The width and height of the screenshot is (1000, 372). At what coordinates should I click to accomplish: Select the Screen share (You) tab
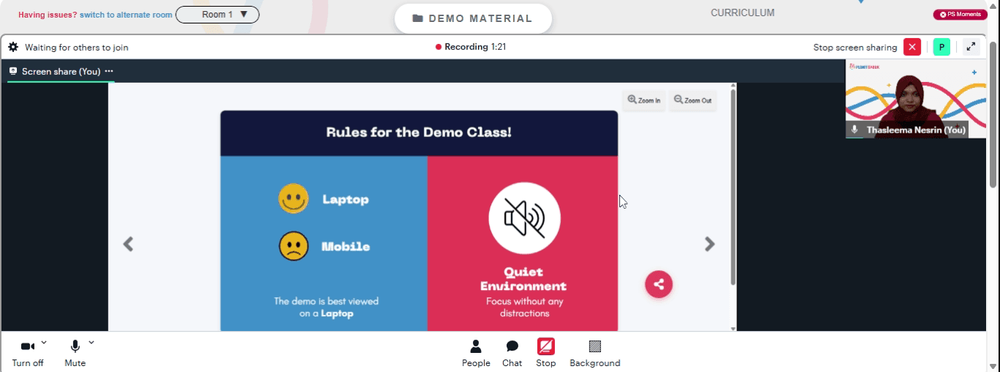coord(61,71)
